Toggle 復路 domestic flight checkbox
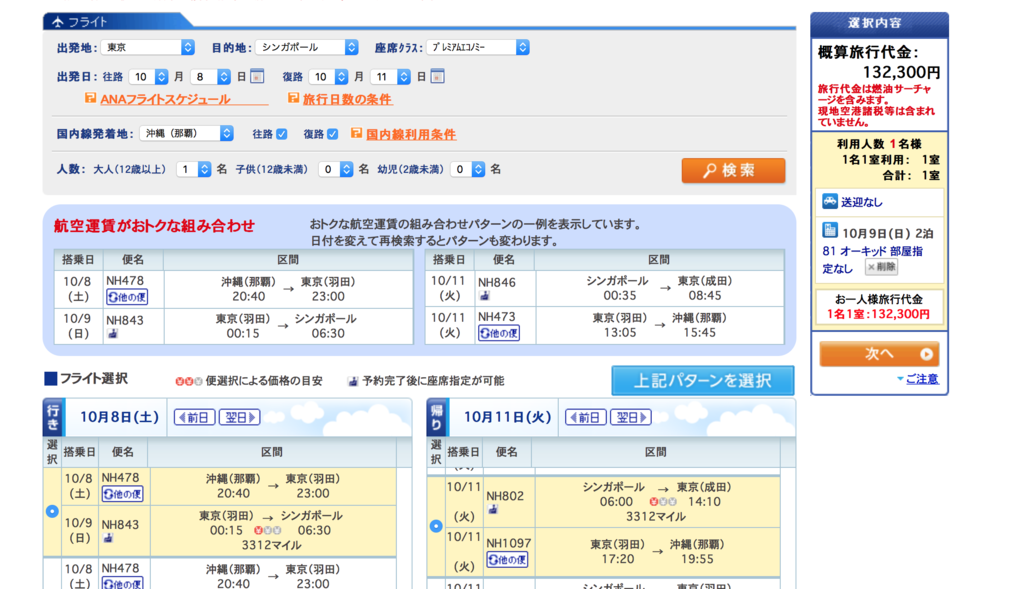Screen dimensions: 1024x589 (x=332, y=134)
